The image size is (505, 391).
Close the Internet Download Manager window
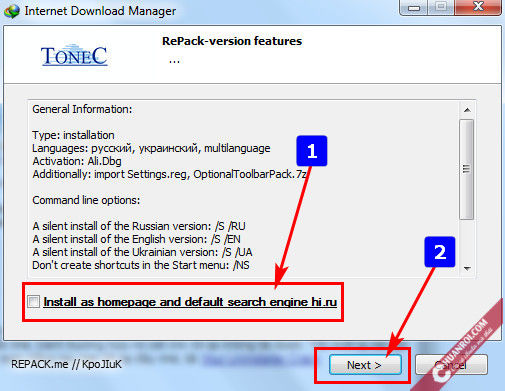coord(478,7)
